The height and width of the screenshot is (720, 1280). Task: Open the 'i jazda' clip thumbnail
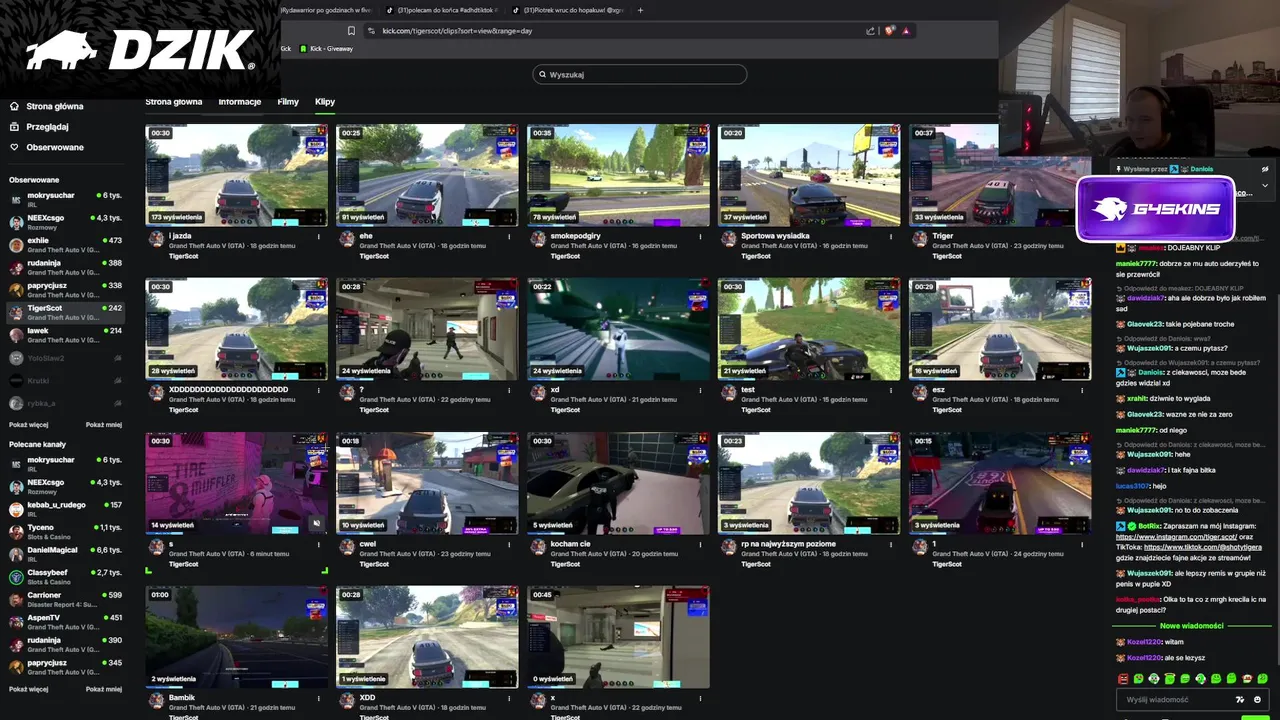[236, 175]
